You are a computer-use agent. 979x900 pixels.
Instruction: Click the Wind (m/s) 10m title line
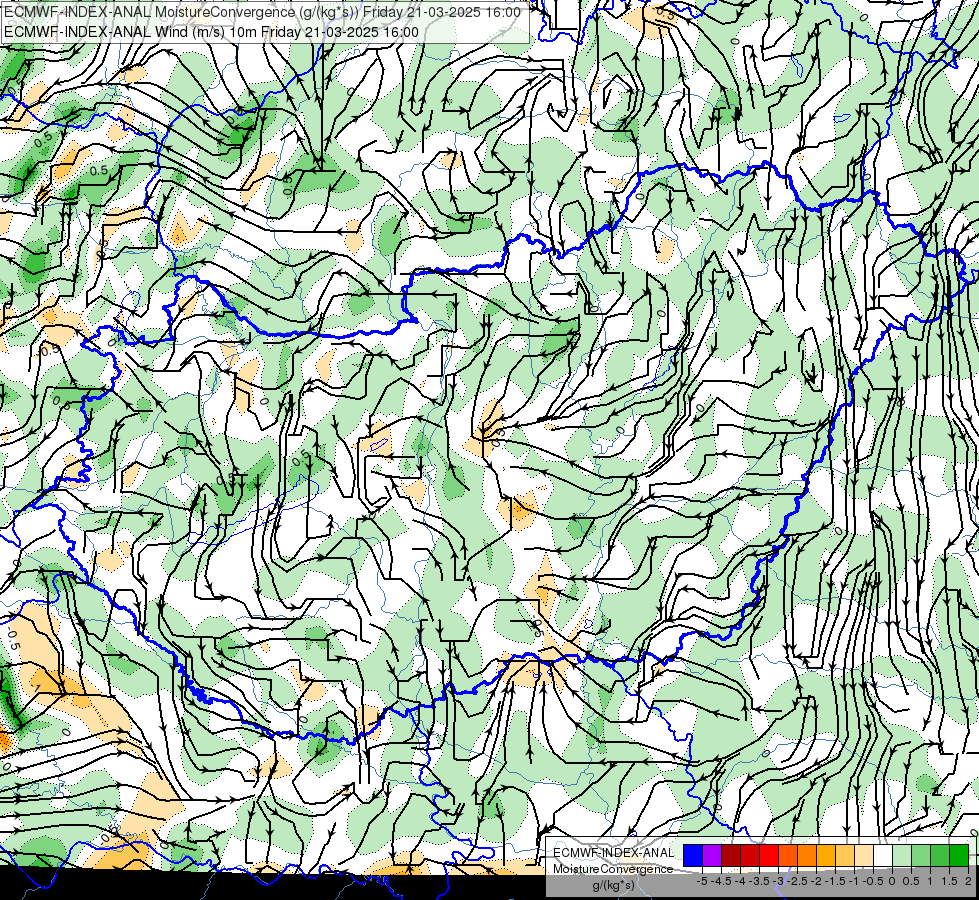(x=211, y=32)
